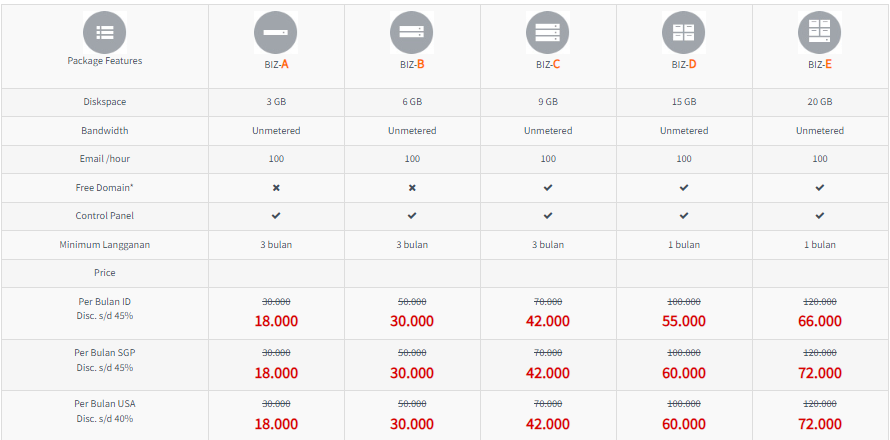Click the Free Domain cross for BIZ-A

point(276,187)
